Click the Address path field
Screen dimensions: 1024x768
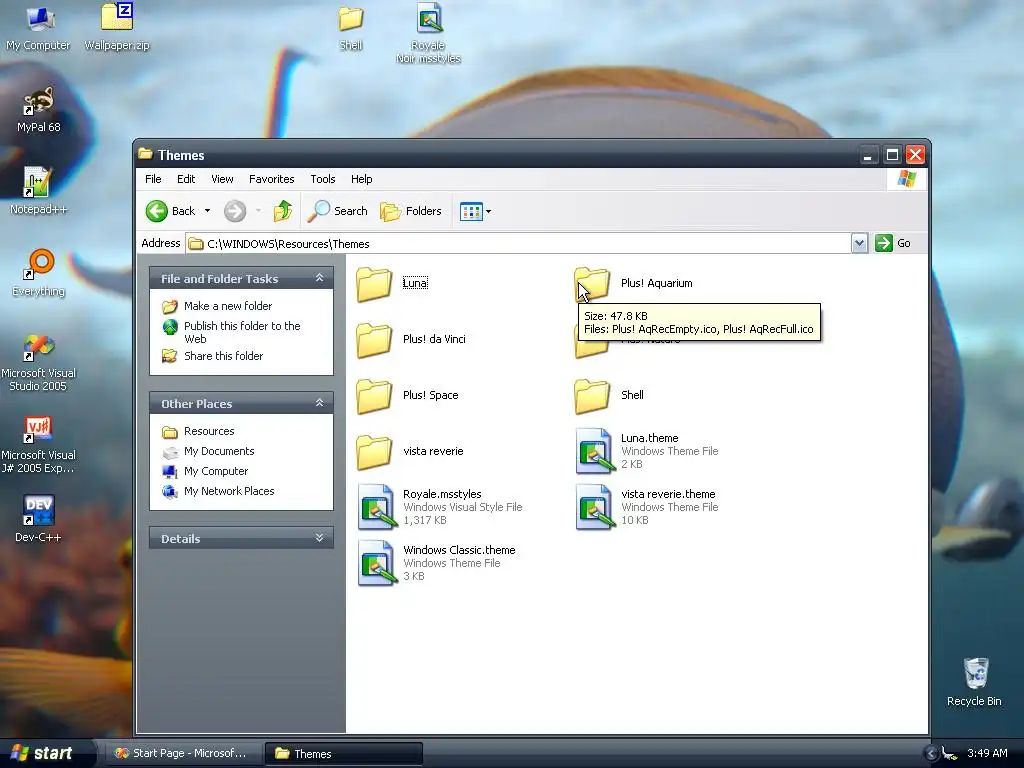coord(519,244)
